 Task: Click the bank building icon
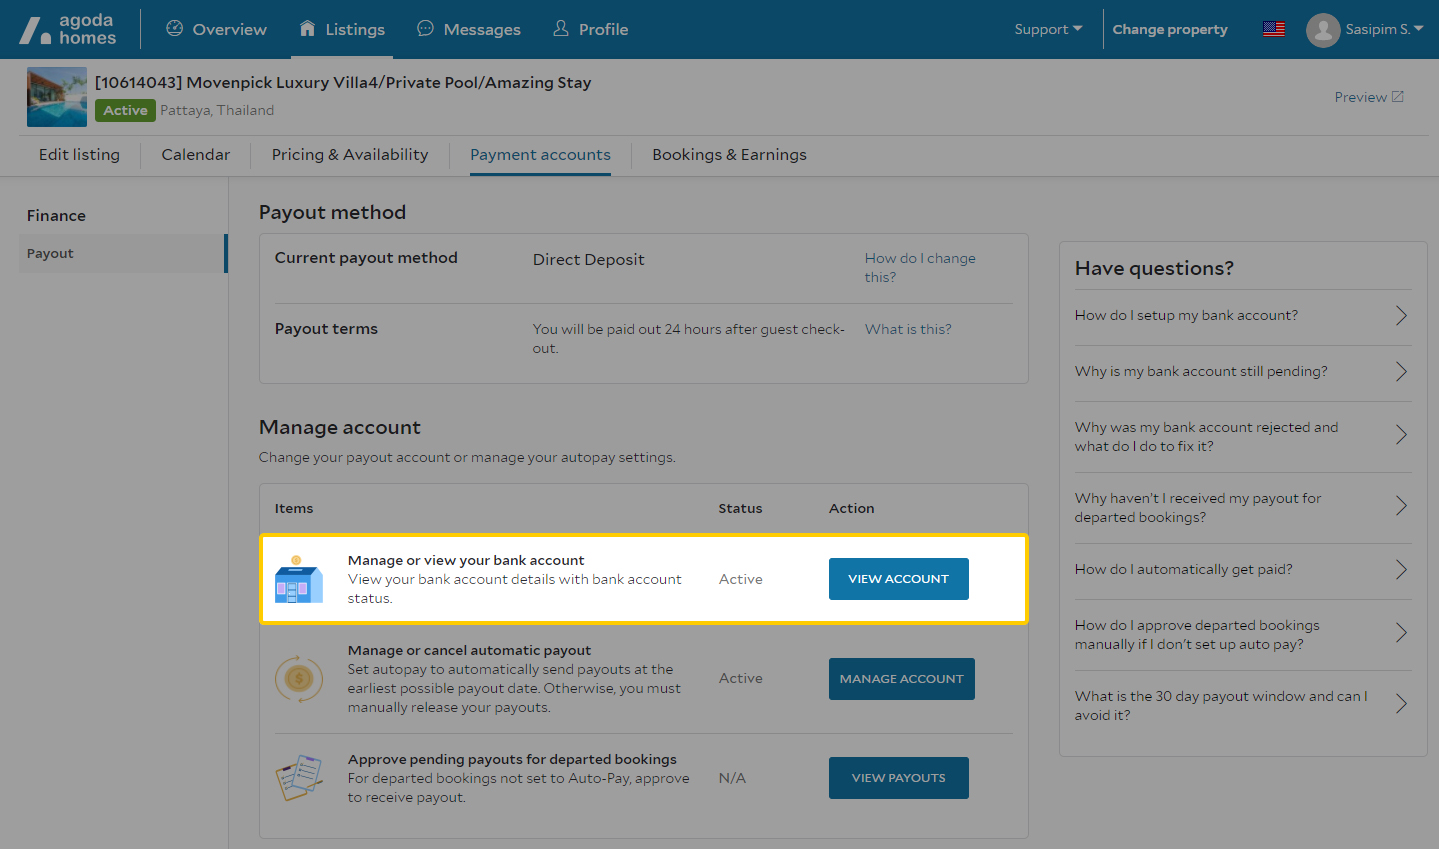click(x=298, y=580)
